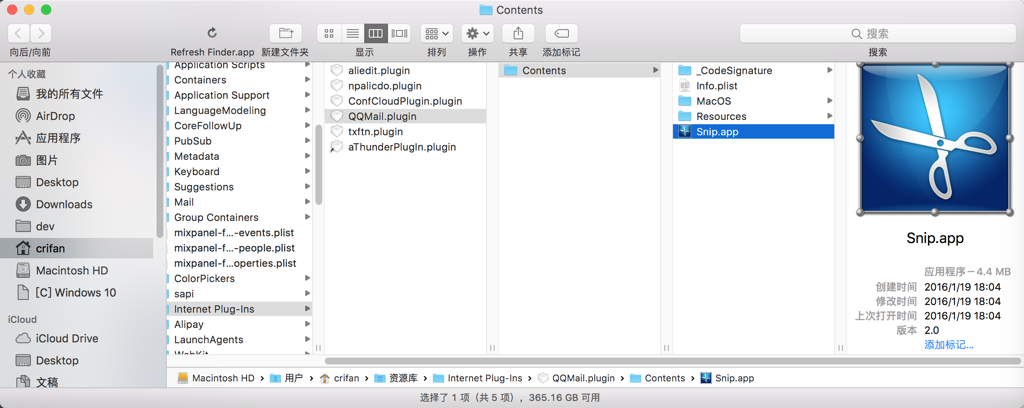Select the mixpanel-f…-events.plist file
This screenshot has height=408, width=1024.
[x=240, y=232]
